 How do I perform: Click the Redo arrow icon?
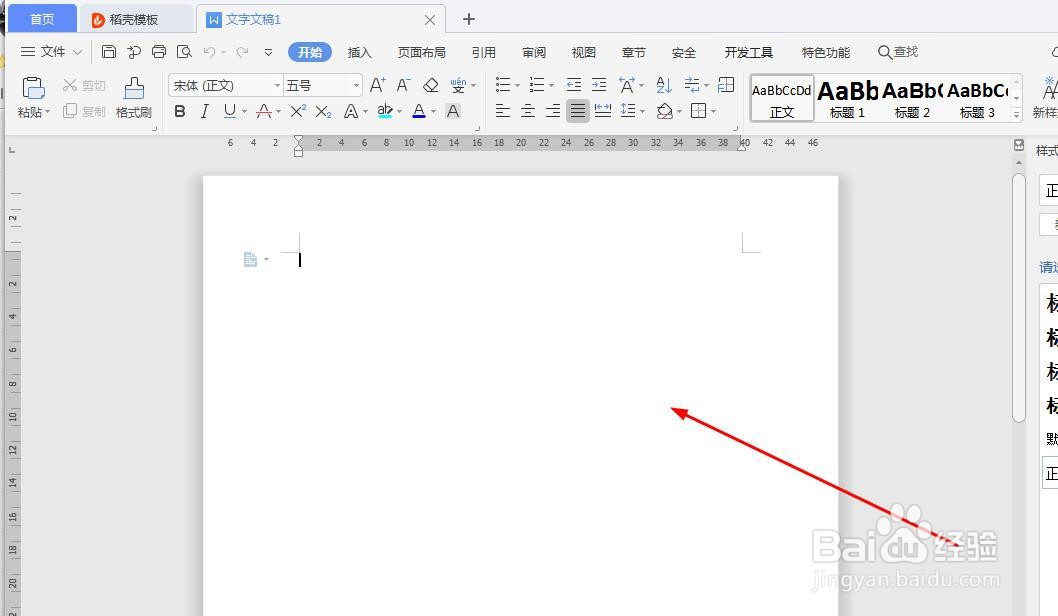click(242, 52)
